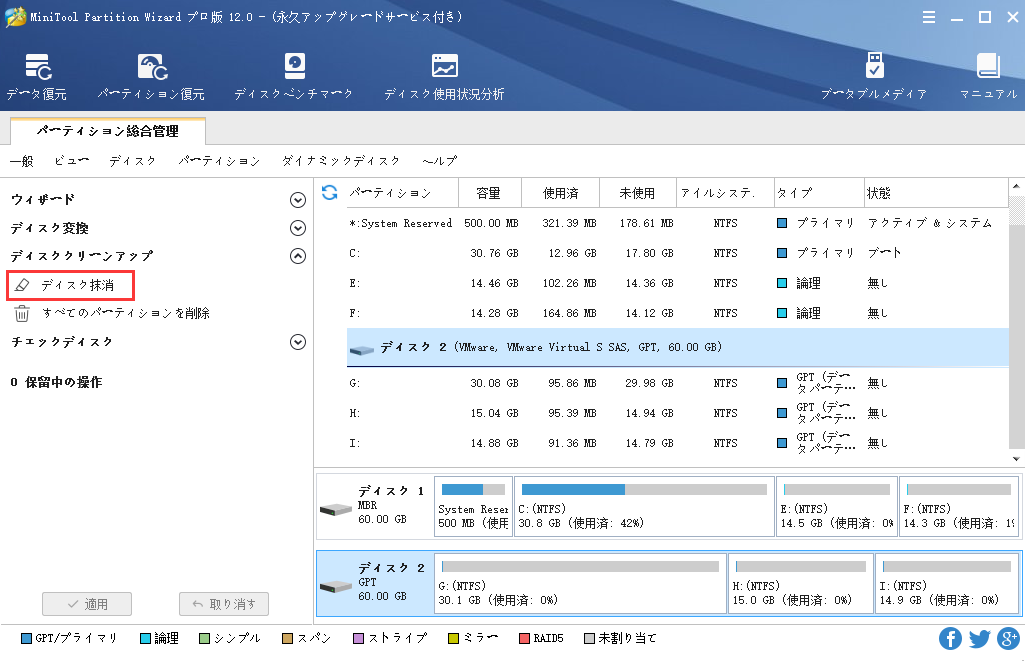Sort by タイプ column header
Screen dimensions: 1025x661
pyautogui.click(x=819, y=193)
